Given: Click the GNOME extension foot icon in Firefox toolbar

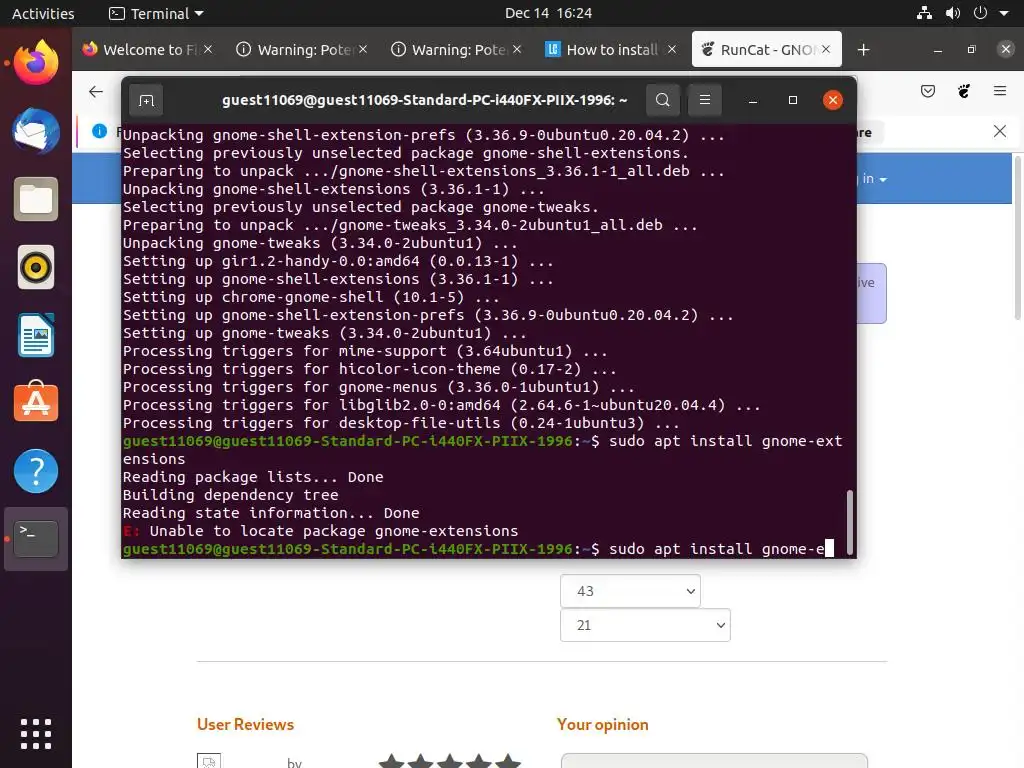Looking at the screenshot, I should [x=964, y=91].
